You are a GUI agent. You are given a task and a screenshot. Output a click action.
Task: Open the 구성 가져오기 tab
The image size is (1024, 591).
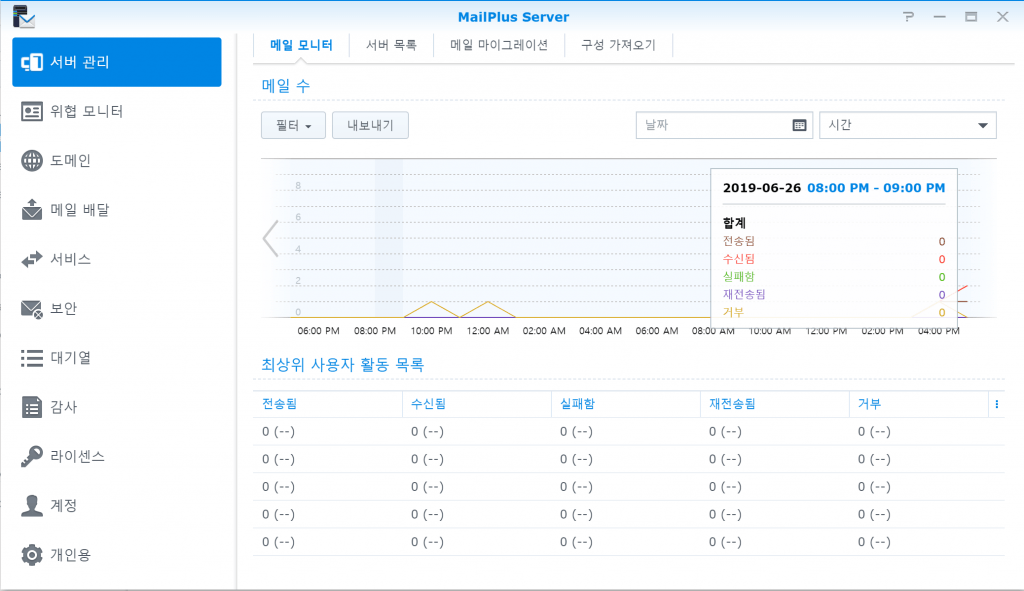618,45
